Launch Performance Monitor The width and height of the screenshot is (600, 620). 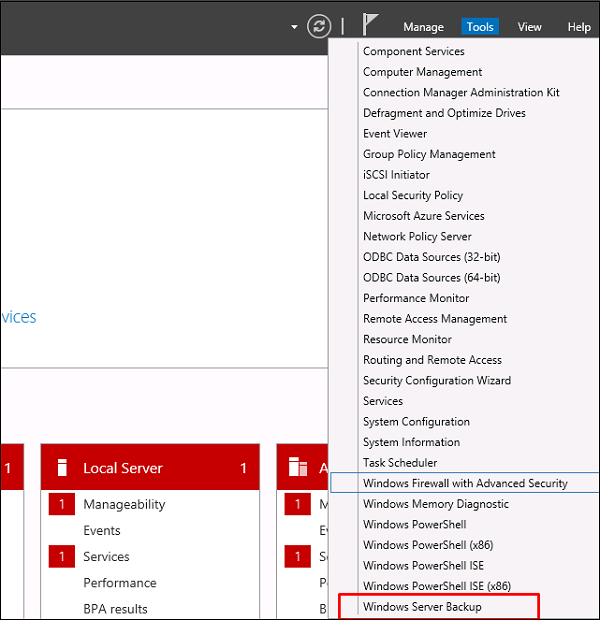point(416,298)
